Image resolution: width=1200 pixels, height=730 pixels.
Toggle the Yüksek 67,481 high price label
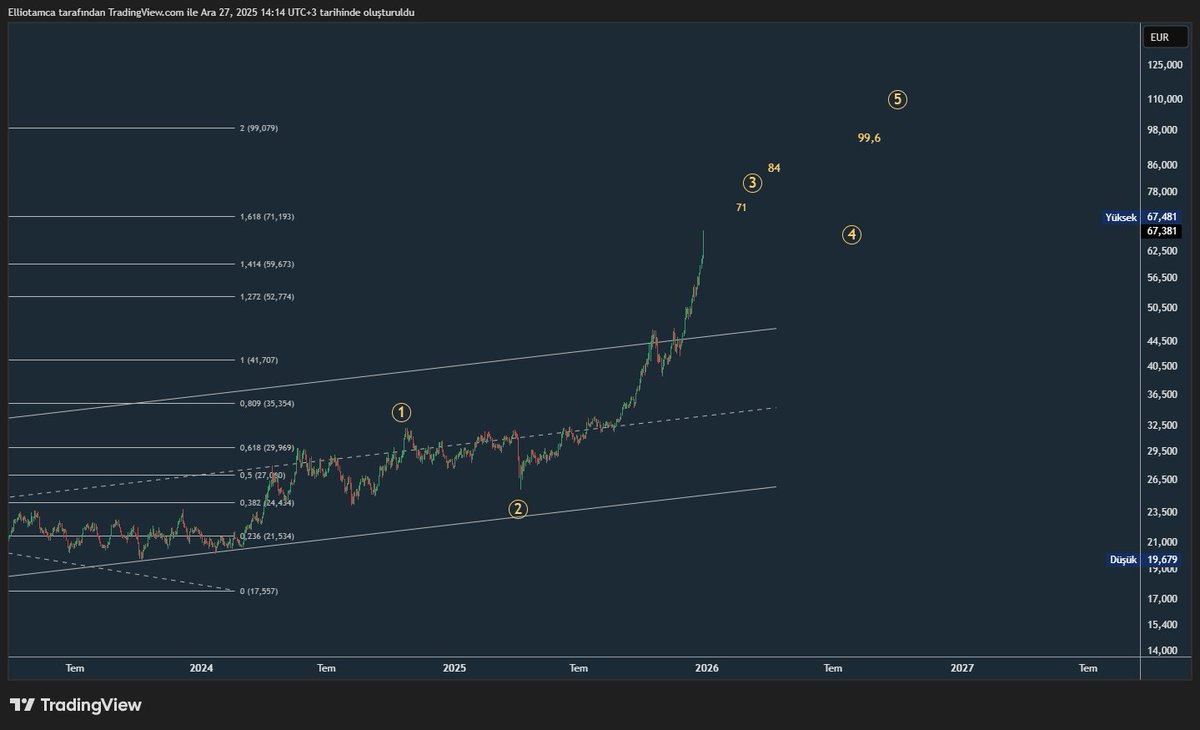click(x=1140, y=215)
